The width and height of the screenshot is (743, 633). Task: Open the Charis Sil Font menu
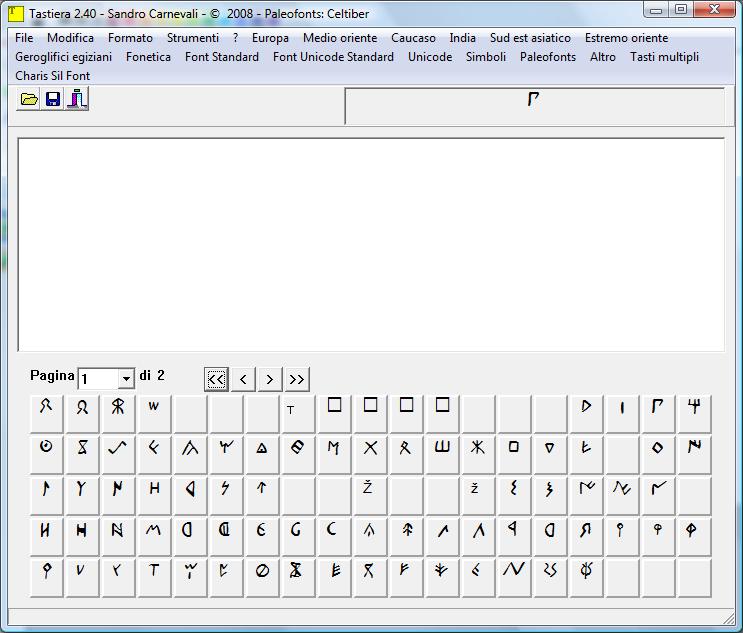(x=53, y=76)
